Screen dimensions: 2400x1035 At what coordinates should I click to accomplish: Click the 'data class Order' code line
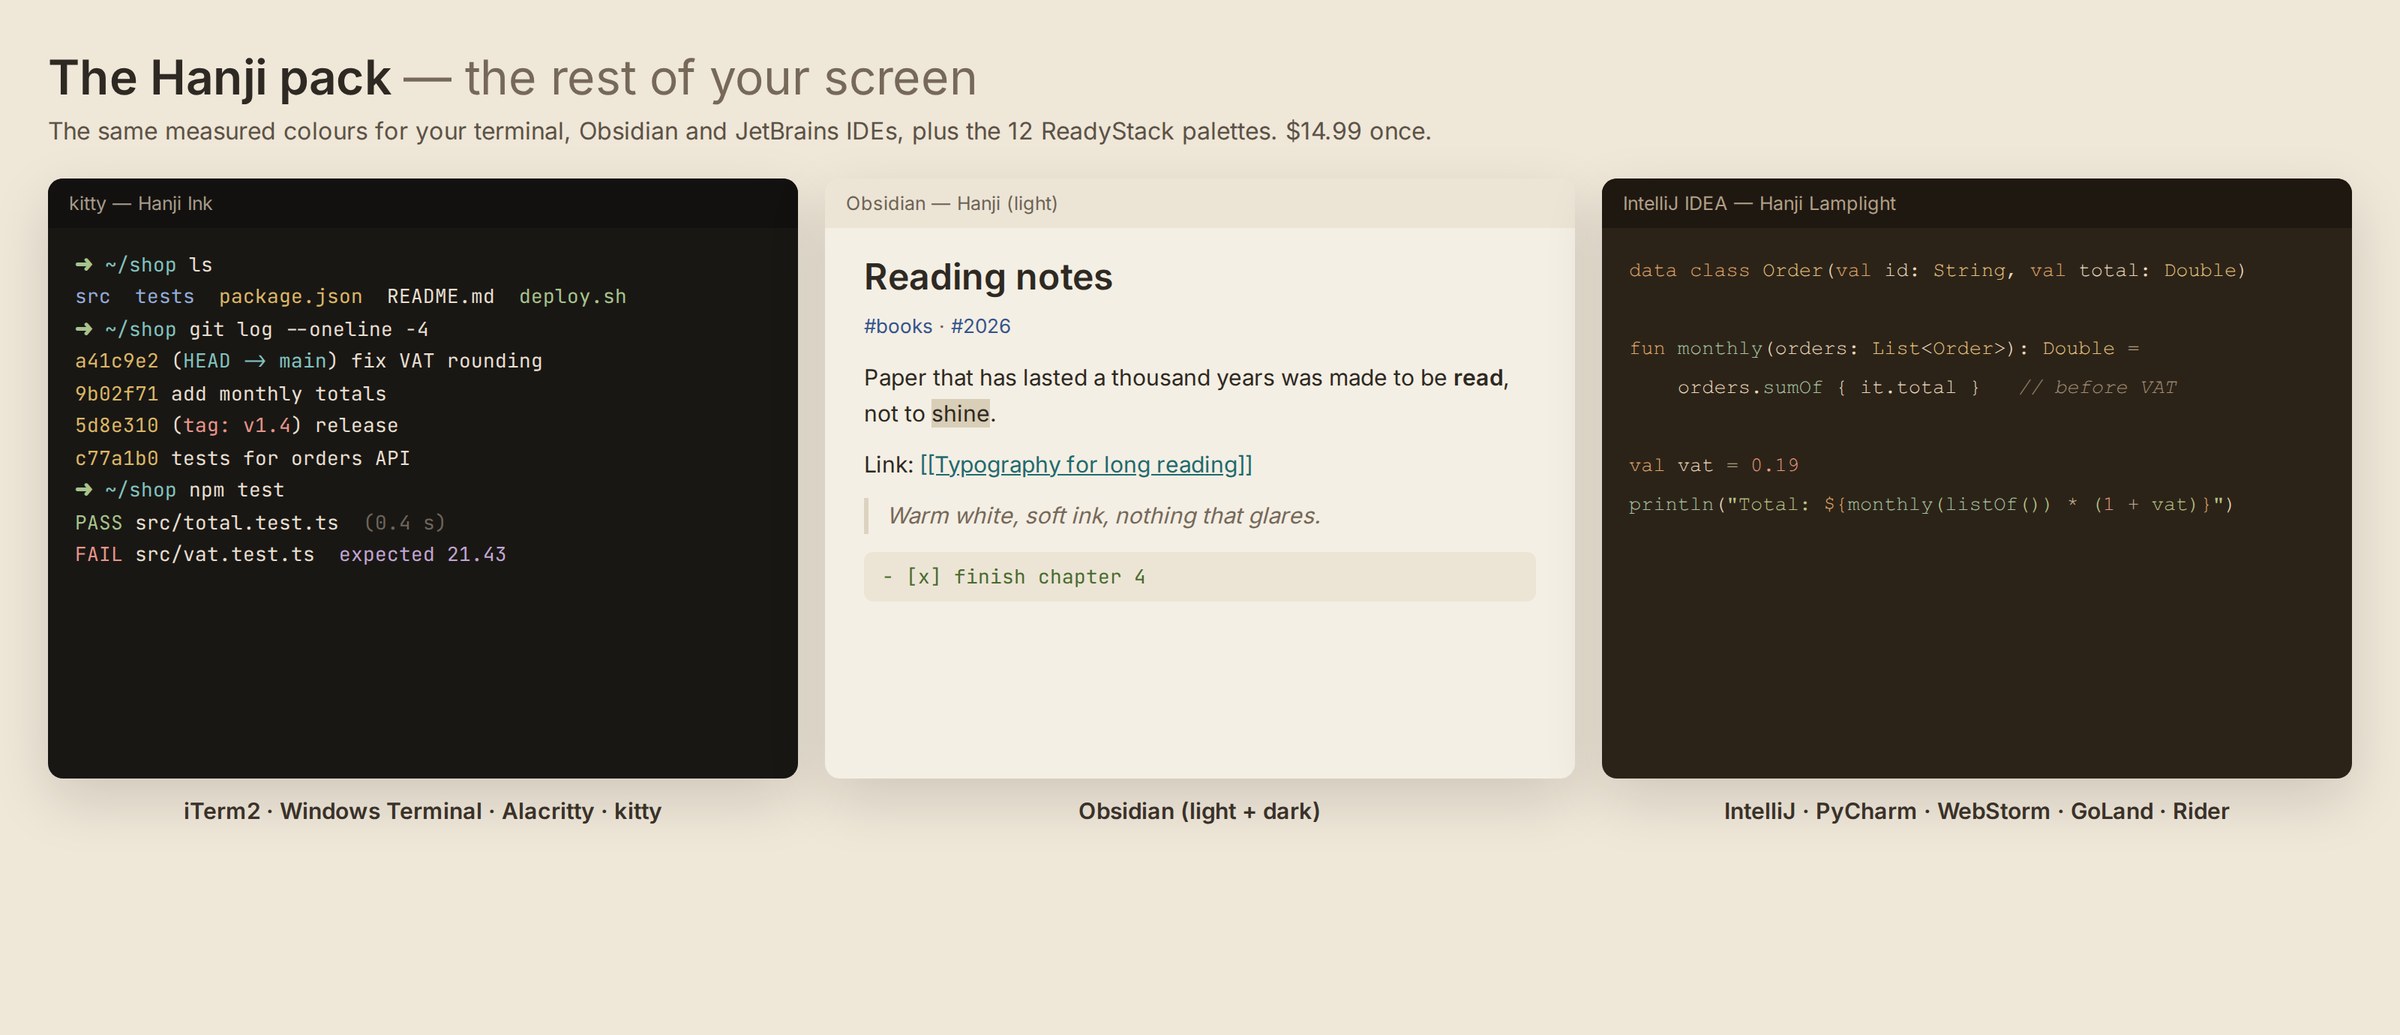(x=1937, y=270)
